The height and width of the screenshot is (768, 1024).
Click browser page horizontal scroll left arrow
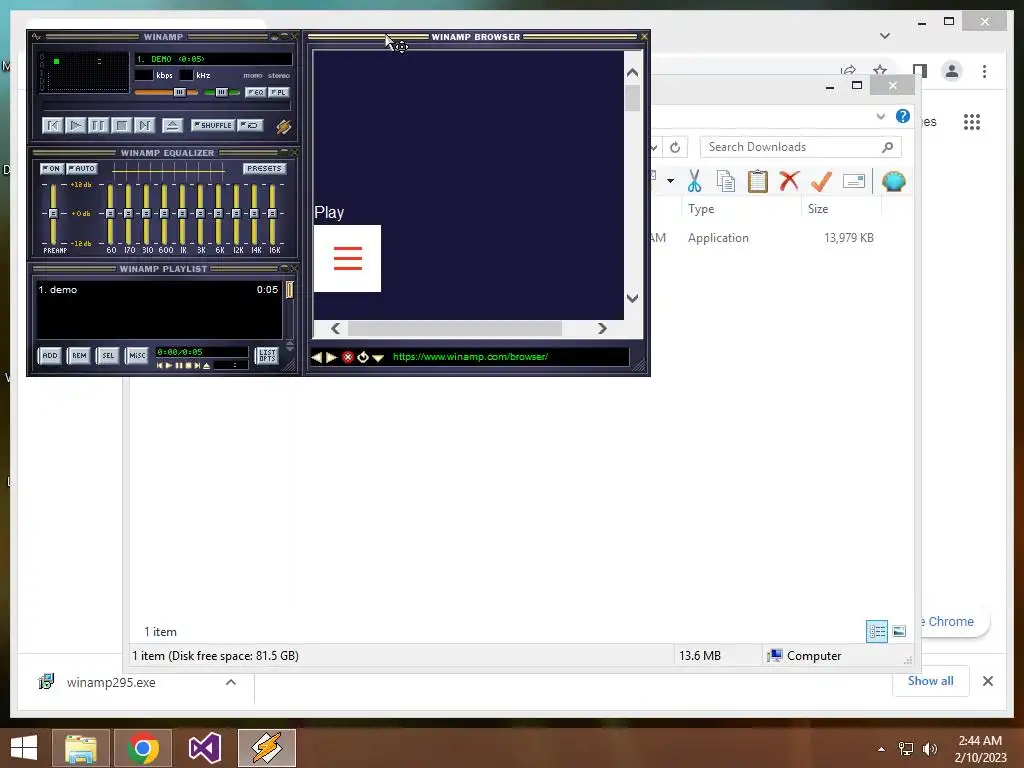[336, 328]
